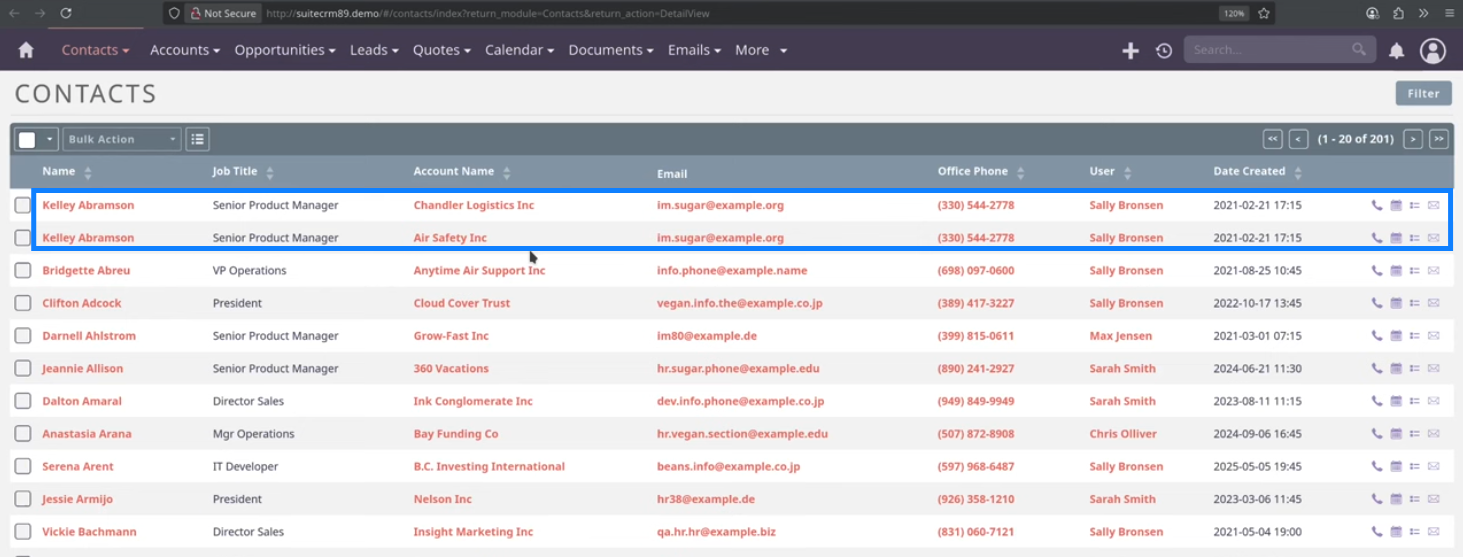Open the user profile avatar menu

[x=1433, y=50]
